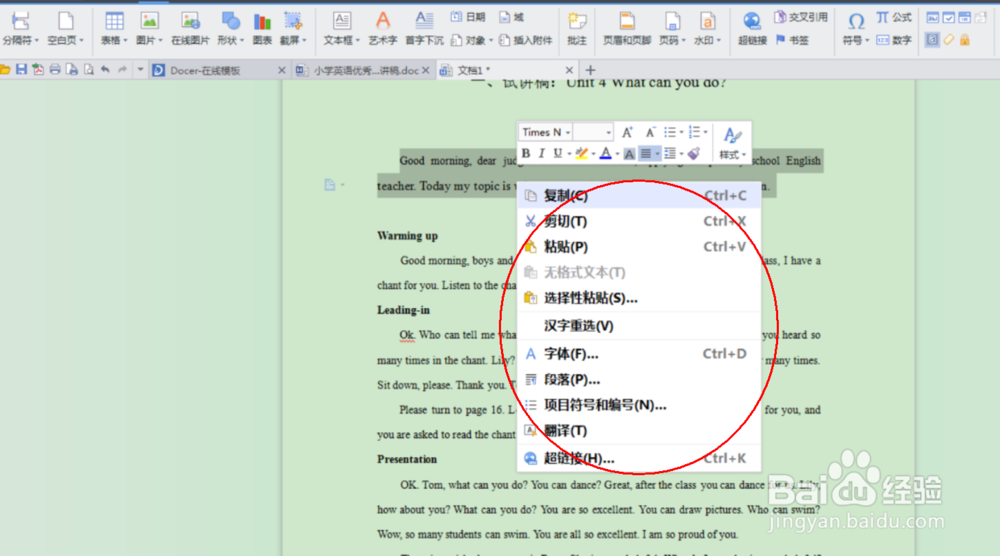Click the 日期 date button

click(468, 17)
